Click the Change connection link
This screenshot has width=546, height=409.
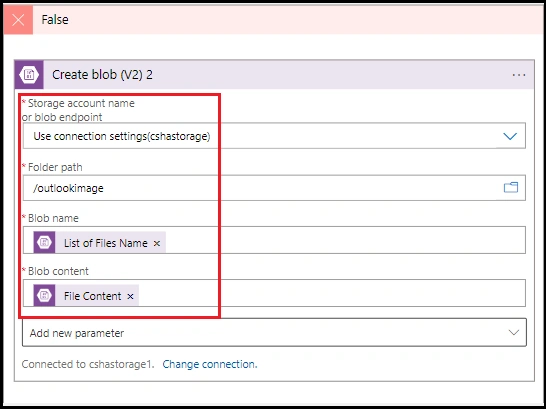(x=210, y=364)
